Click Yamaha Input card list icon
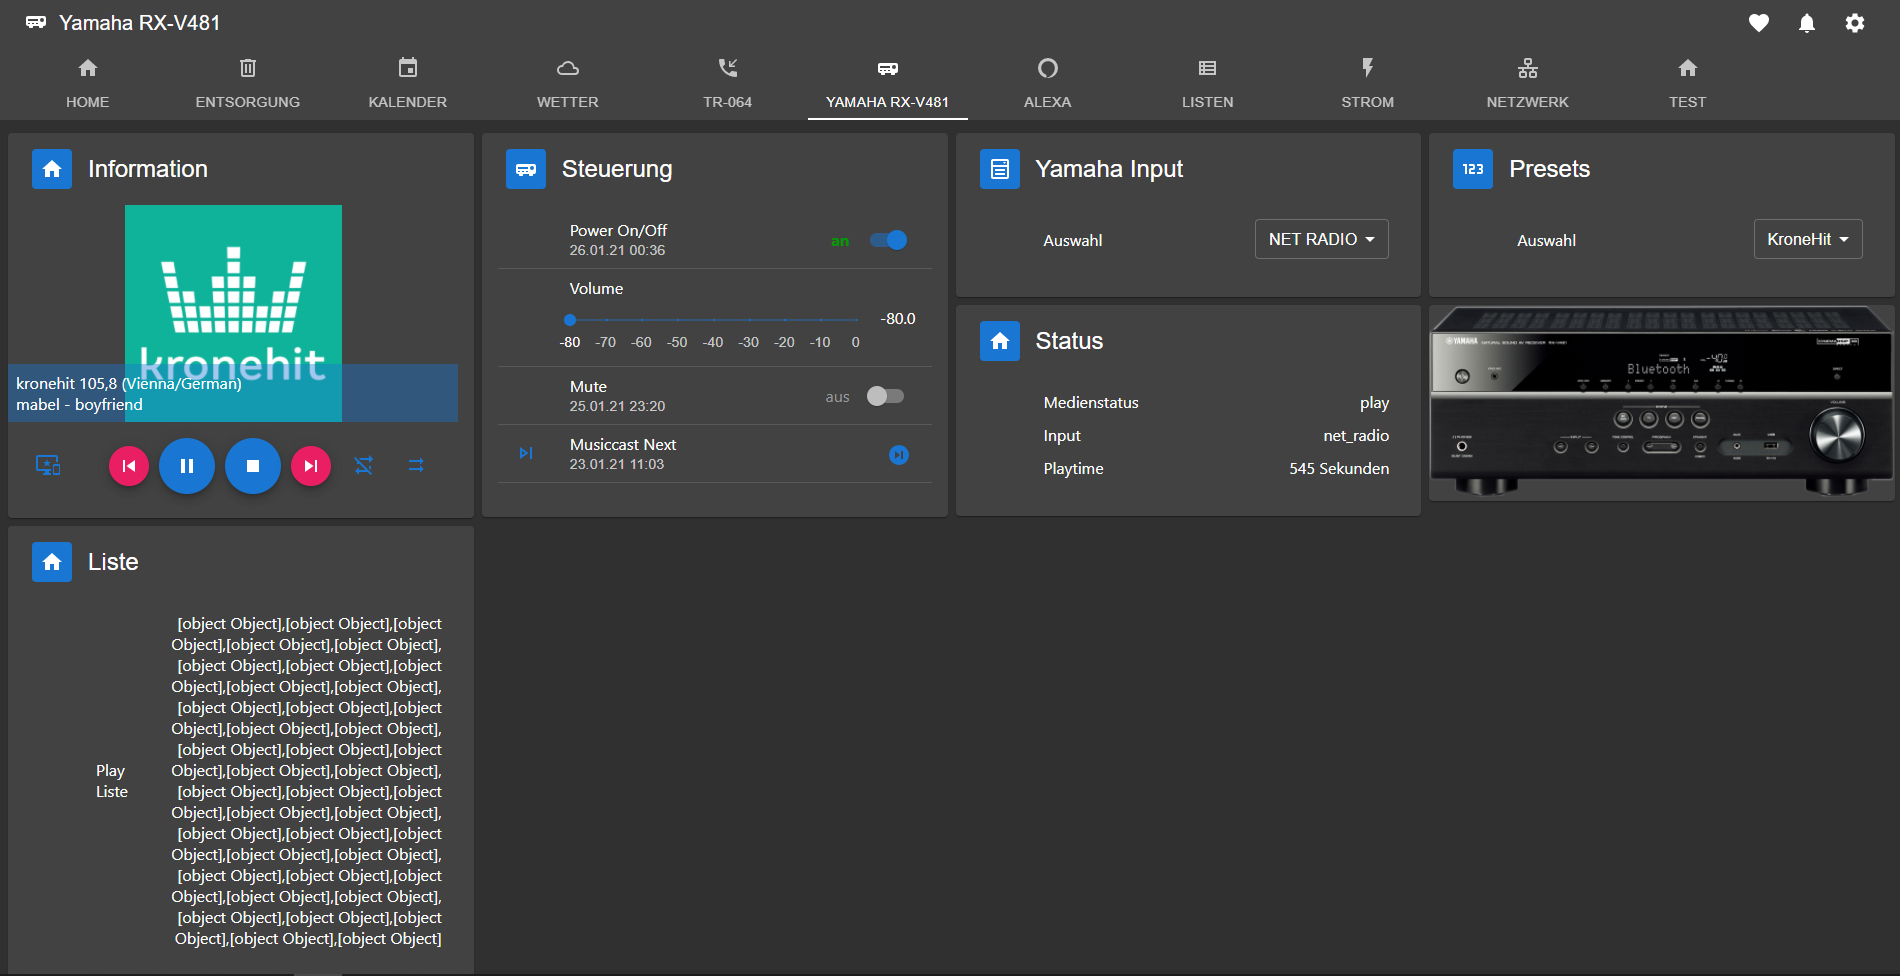This screenshot has height=976, width=1900. click(x=1000, y=169)
